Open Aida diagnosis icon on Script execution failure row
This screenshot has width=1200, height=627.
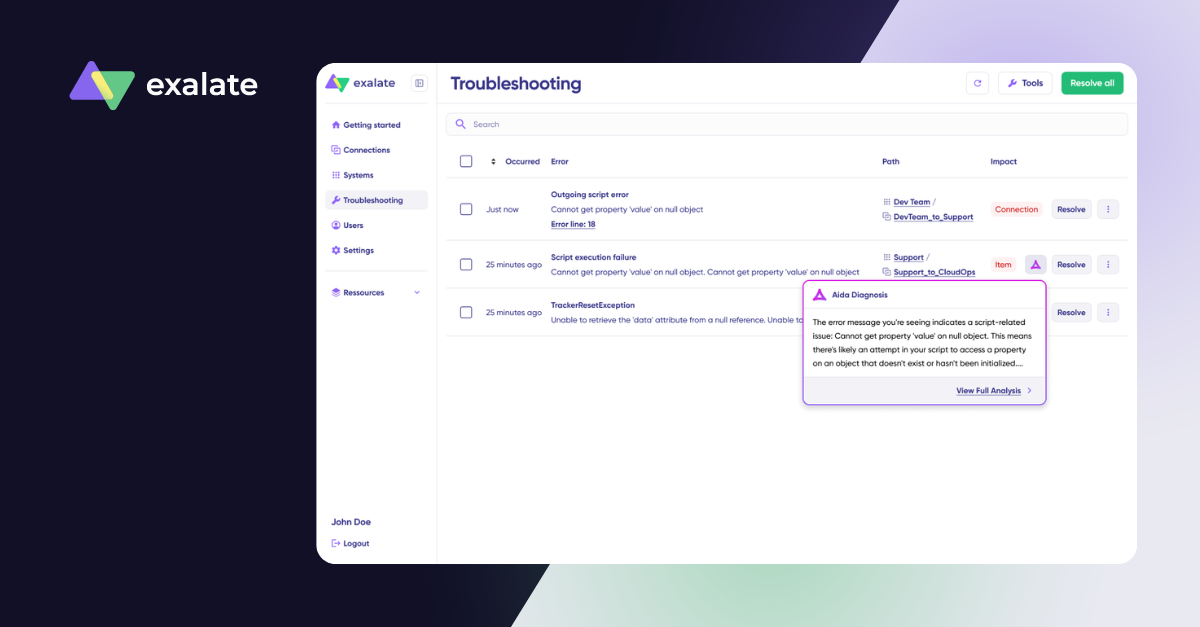(x=1036, y=265)
